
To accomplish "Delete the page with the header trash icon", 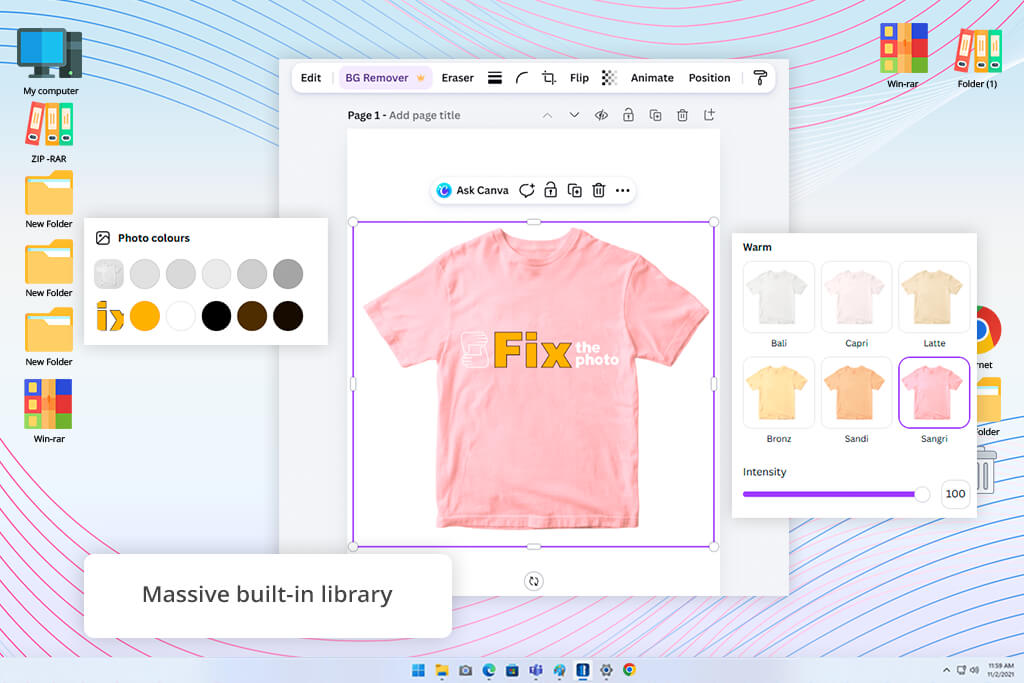I will pyautogui.click(x=682, y=115).
